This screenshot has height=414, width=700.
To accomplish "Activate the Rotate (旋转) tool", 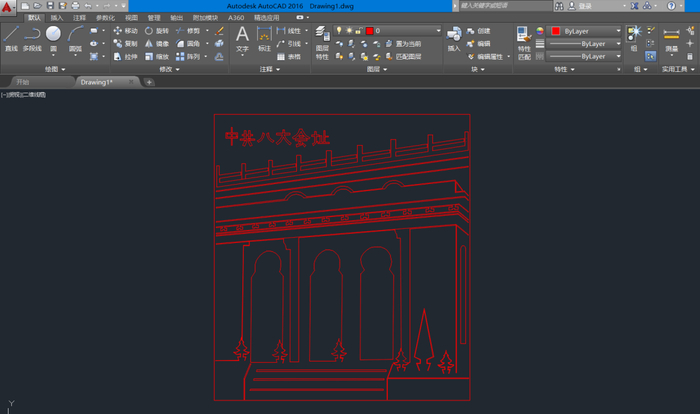I will (157, 31).
